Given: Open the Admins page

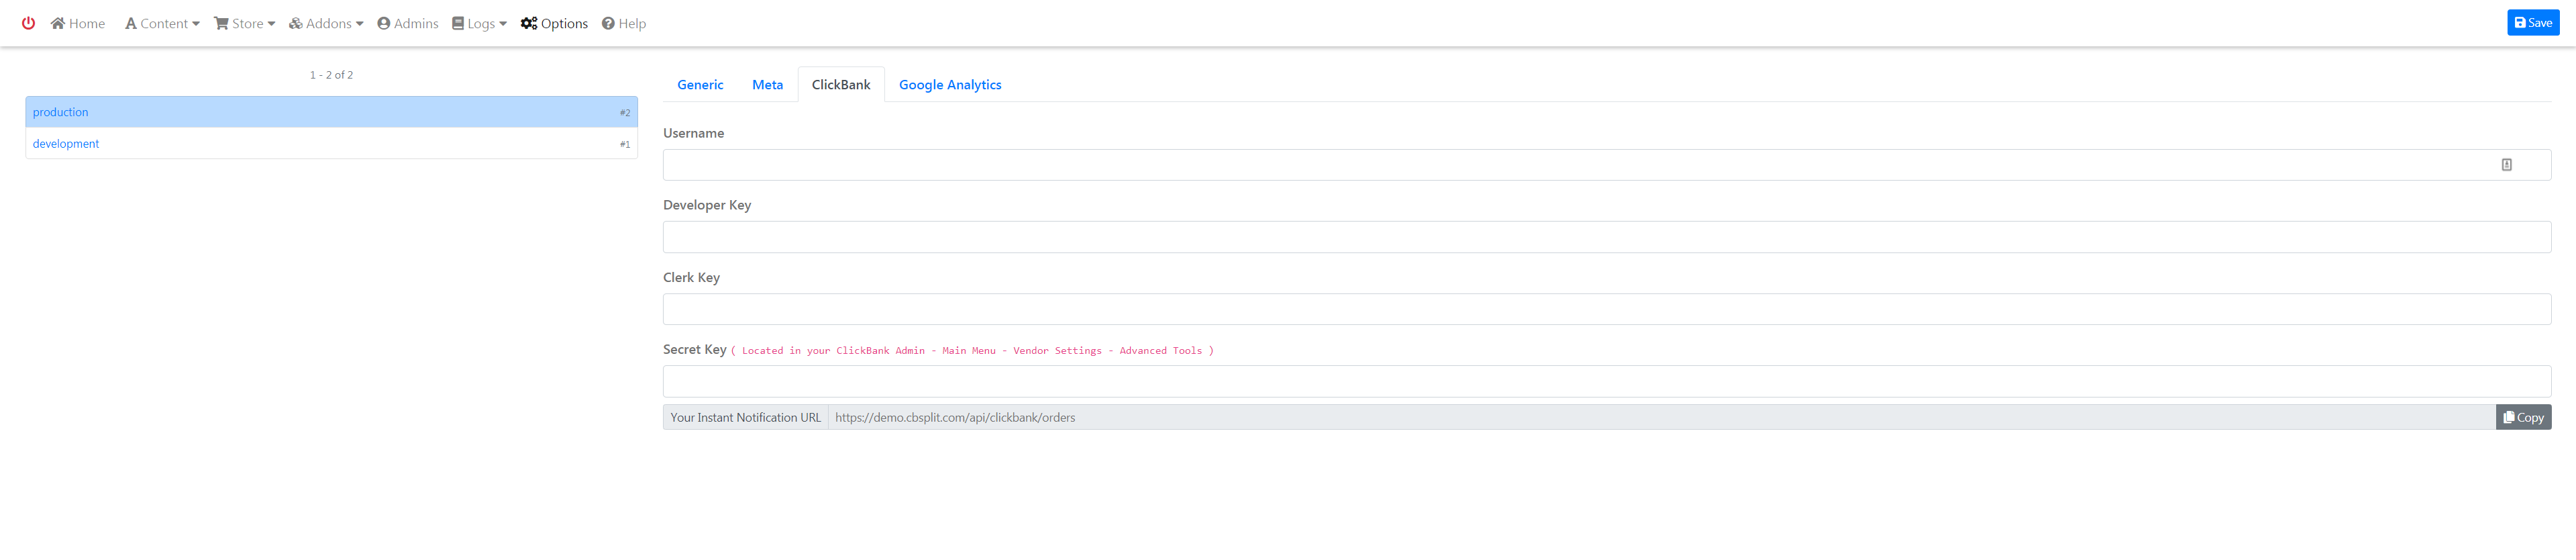Looking at the screenshot, I should coord(408,23).
